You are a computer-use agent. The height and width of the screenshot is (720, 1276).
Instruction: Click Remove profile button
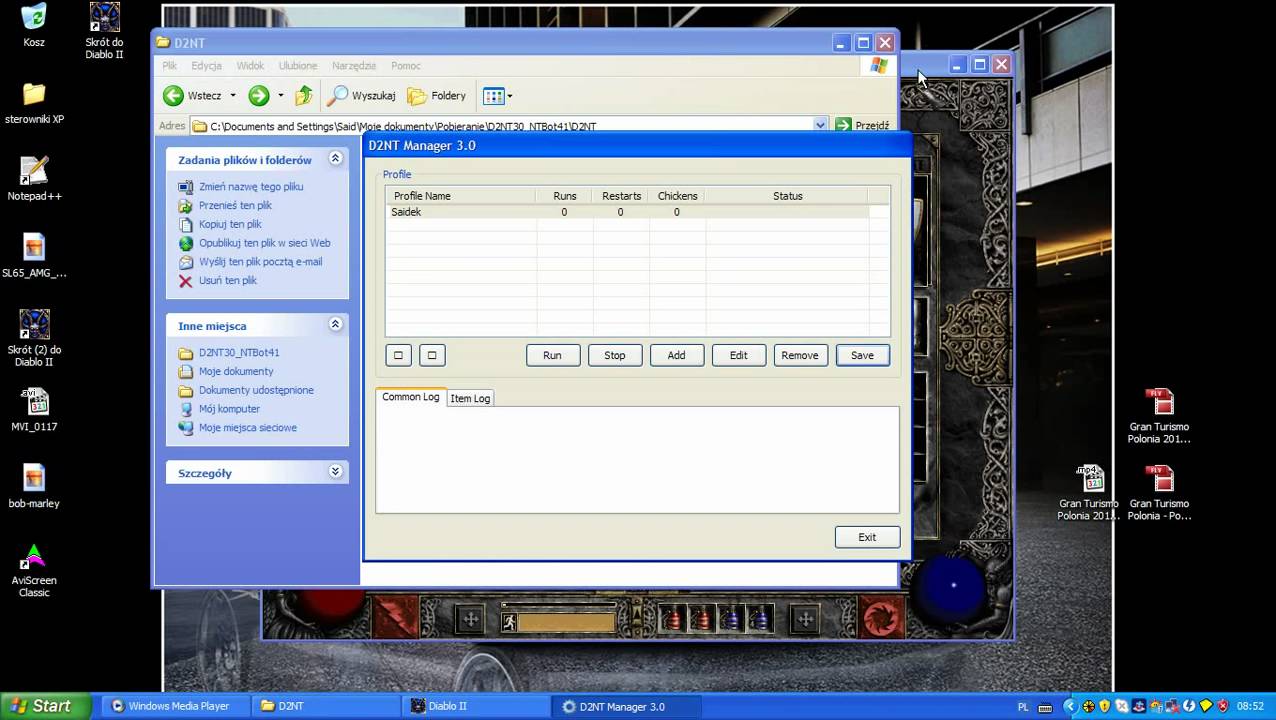click(x=800, y=355)
